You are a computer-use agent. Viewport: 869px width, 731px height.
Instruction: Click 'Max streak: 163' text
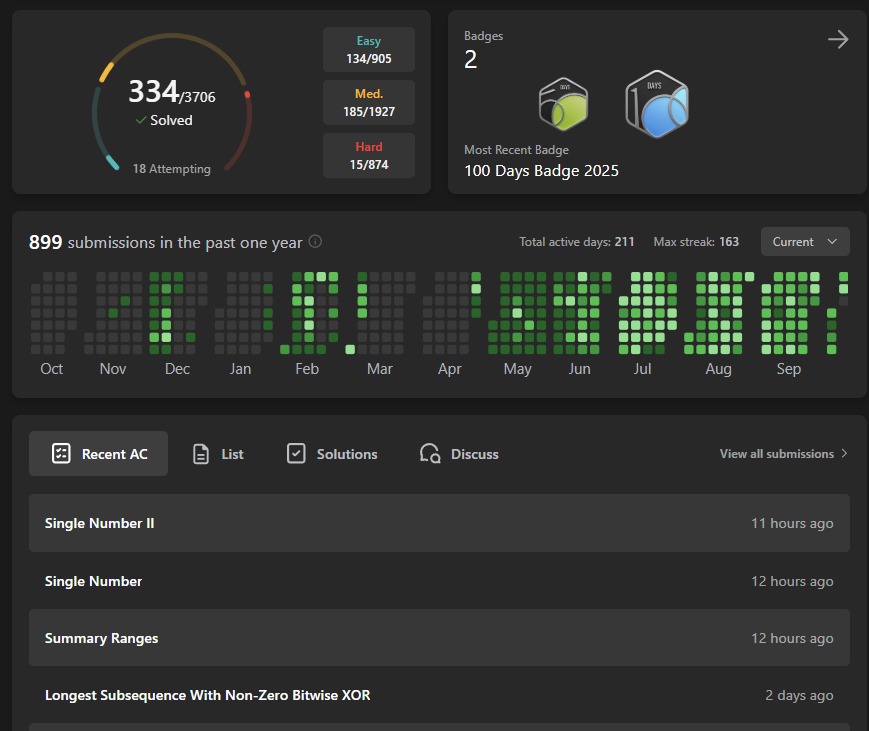click(696, 242)
